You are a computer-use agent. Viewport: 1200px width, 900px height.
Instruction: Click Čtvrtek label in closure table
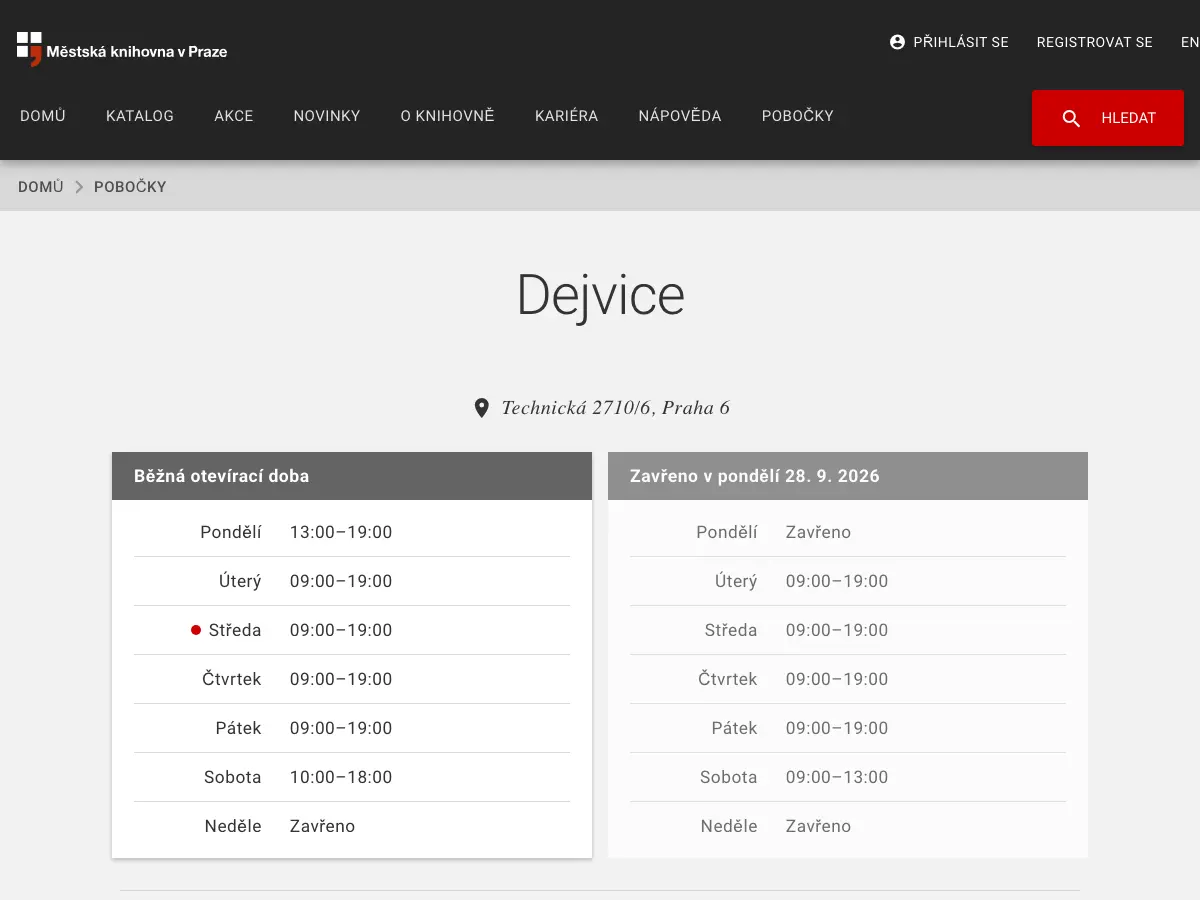coord(728,679)
